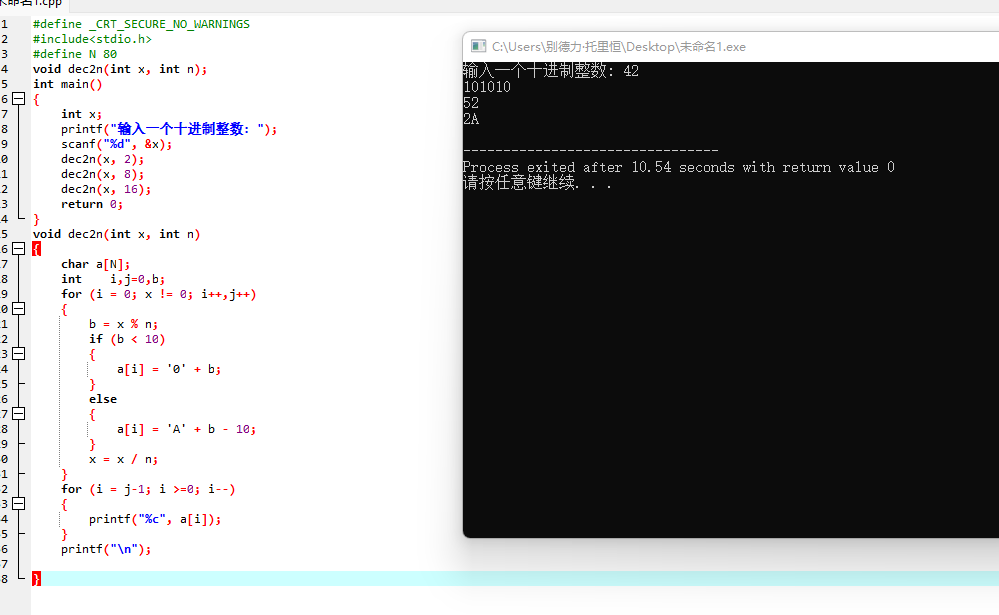This screenshot has width=999, height=615.
Task: Click the scanf("%d", &x) line
Action: 117,144
